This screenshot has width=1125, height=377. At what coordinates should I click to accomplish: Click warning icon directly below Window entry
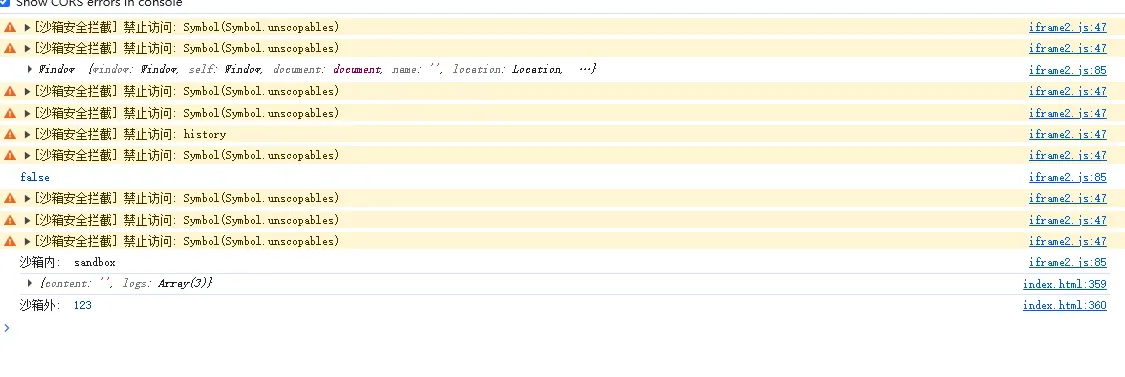(10, 91)
